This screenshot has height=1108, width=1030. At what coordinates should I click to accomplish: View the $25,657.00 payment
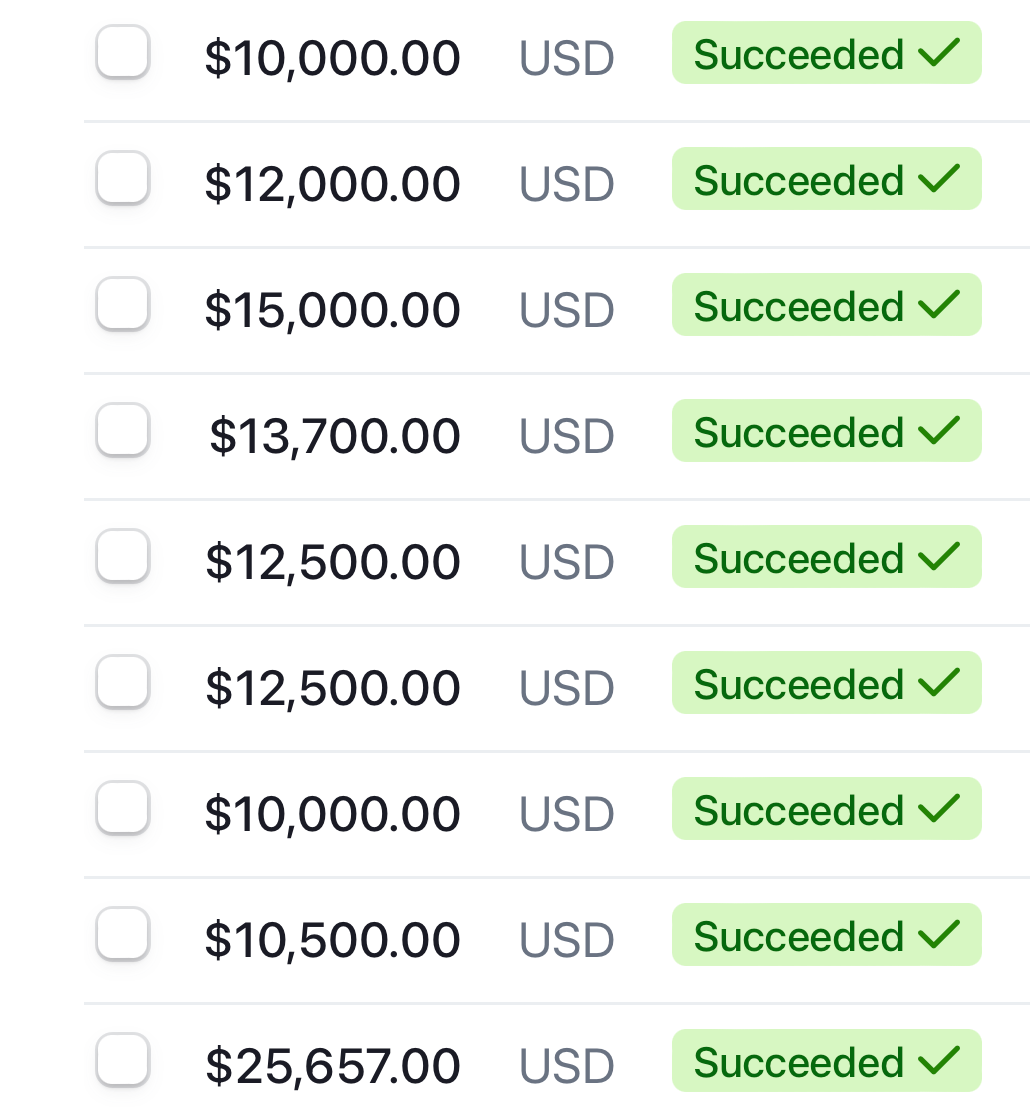pos(333,1066)
